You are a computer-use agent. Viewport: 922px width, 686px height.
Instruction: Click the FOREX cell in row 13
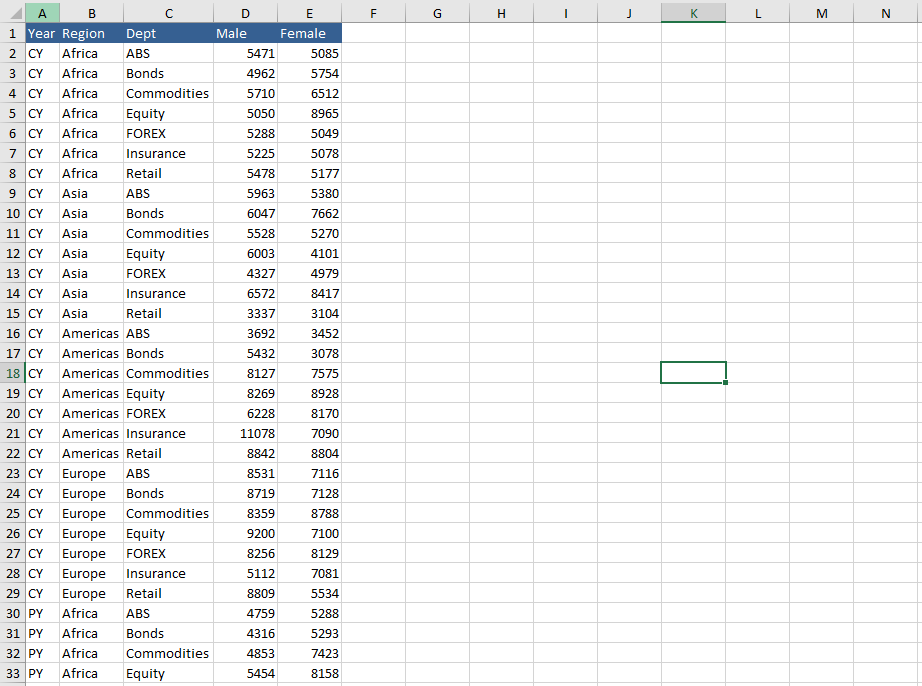[x=167, y=273]
